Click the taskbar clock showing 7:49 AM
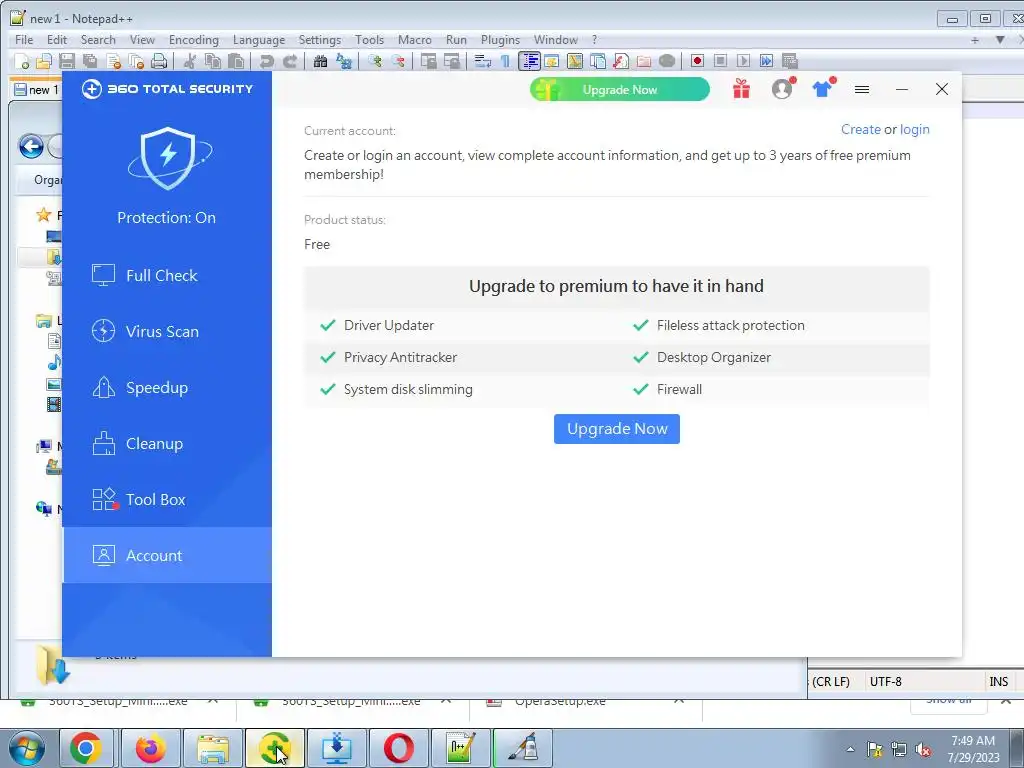1024x768 pixels. [973, 749]
